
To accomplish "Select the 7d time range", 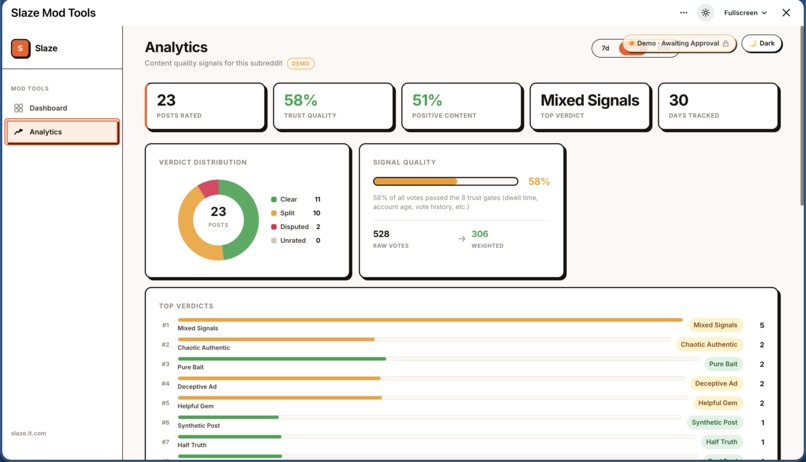I will [x=606, y=48].
